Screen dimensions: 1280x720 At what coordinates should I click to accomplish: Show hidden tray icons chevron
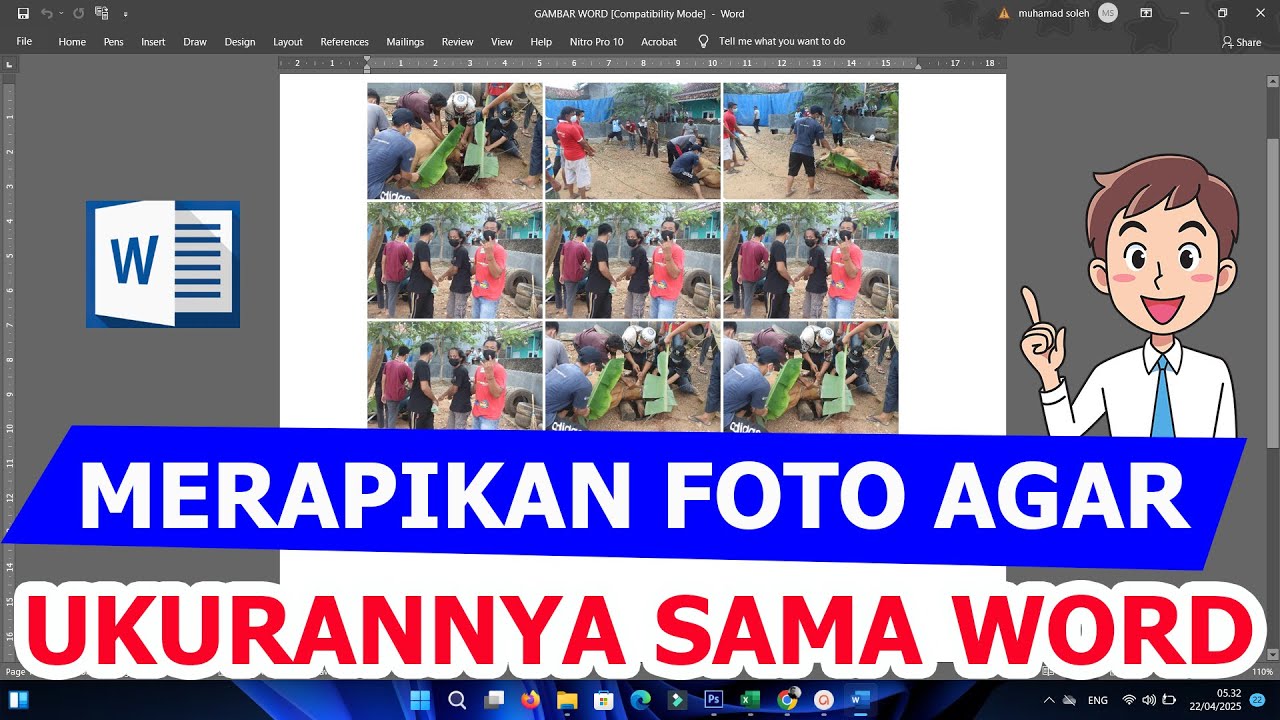[1048, 700]
